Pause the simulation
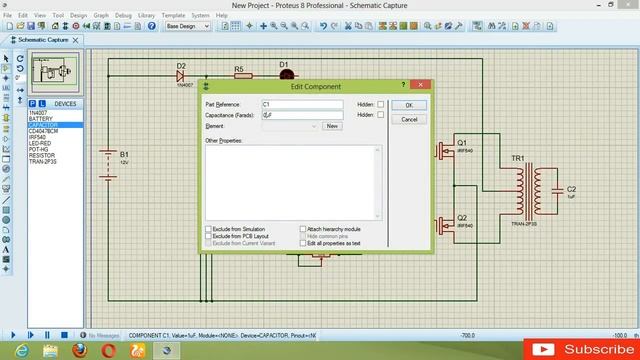The height and width of the screenshot is (360, 640). point(47,335)
